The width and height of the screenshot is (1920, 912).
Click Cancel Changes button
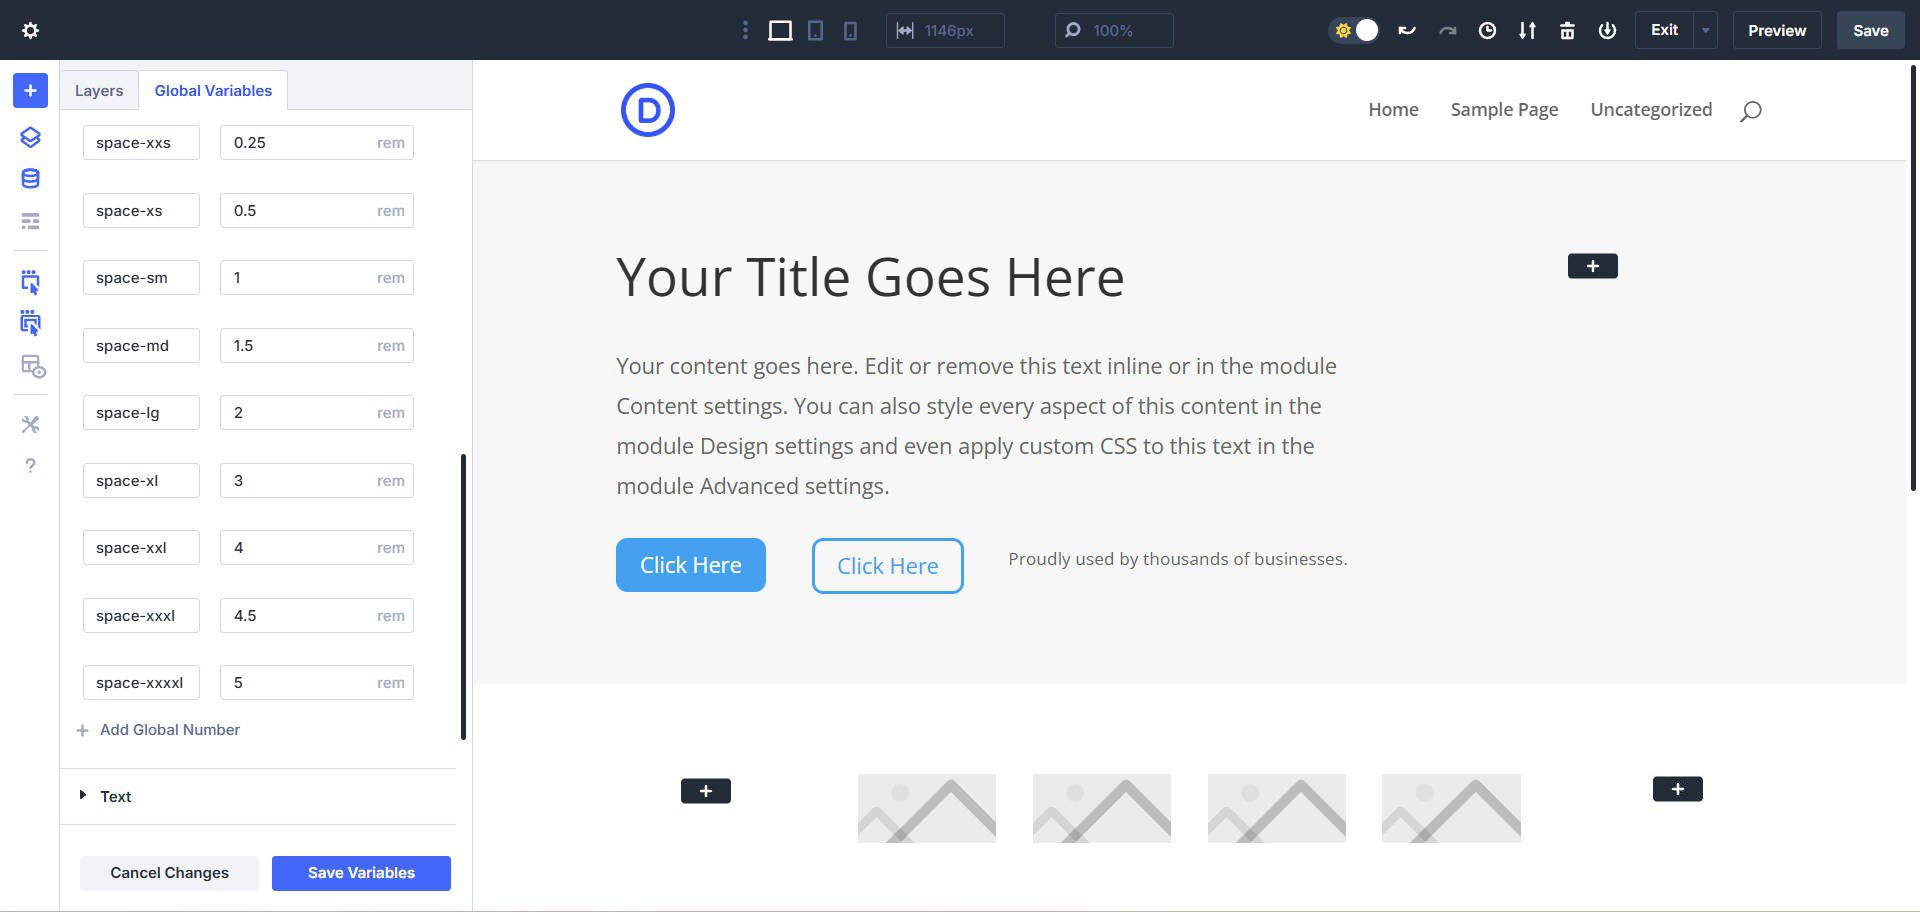[x=169, y=873]
